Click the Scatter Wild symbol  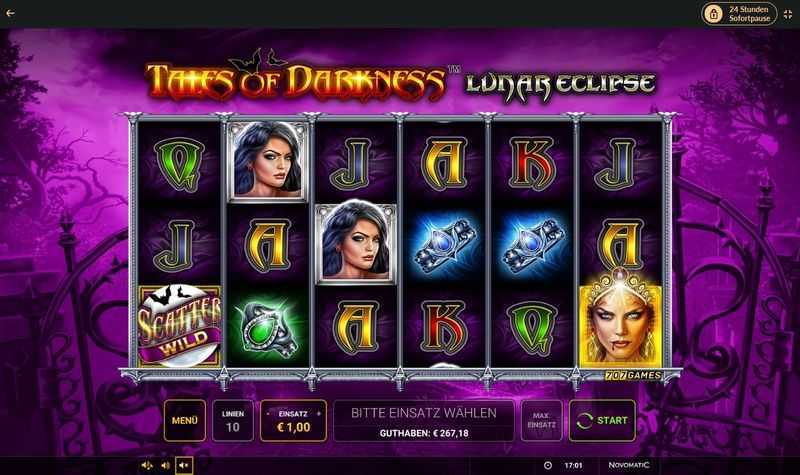point(180,326)
